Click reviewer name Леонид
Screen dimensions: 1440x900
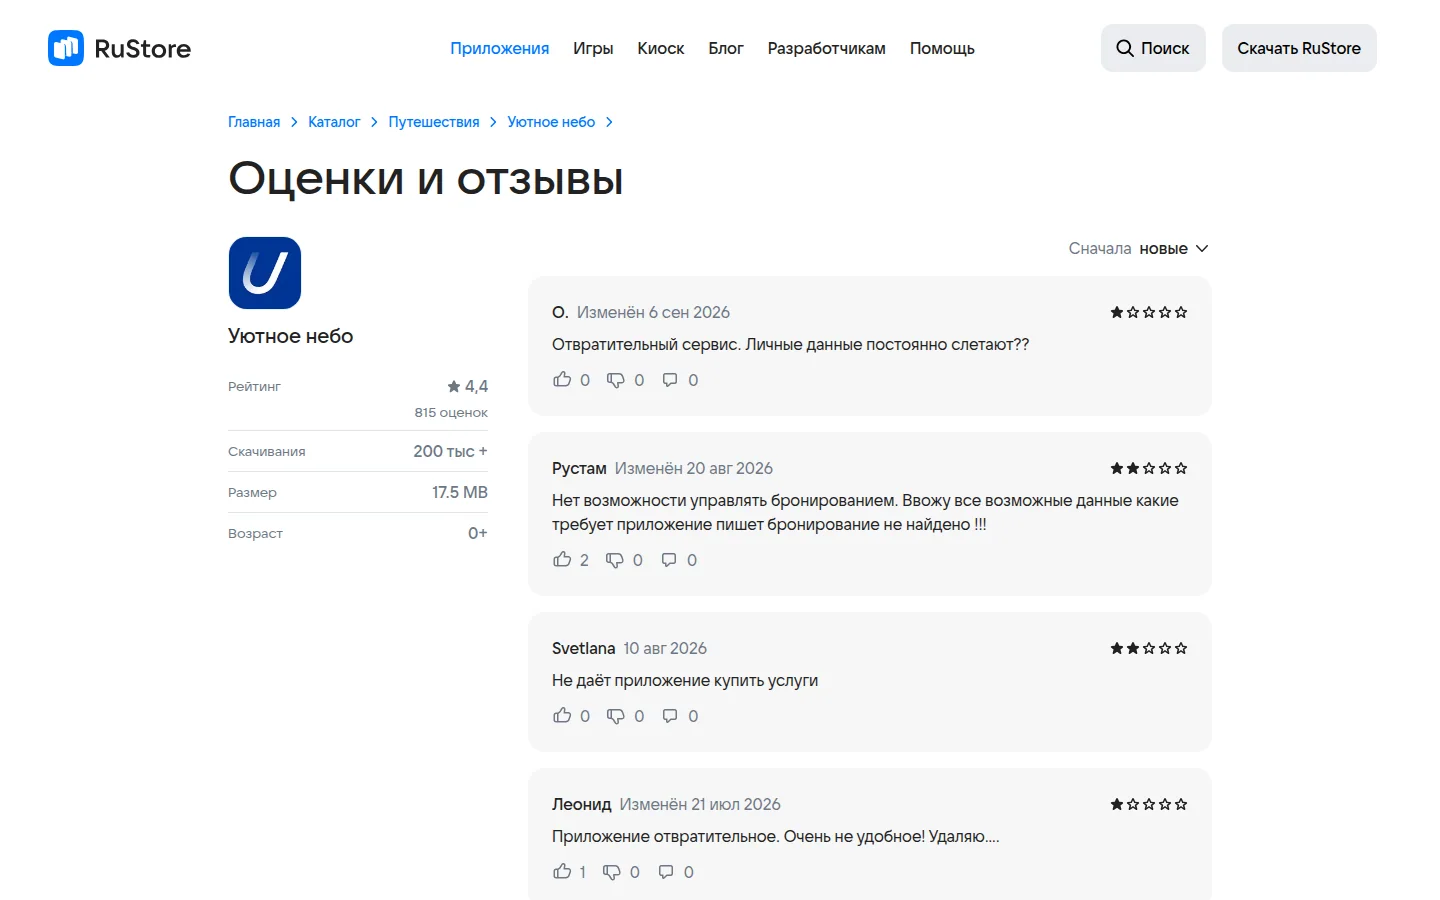pos(581,804)
